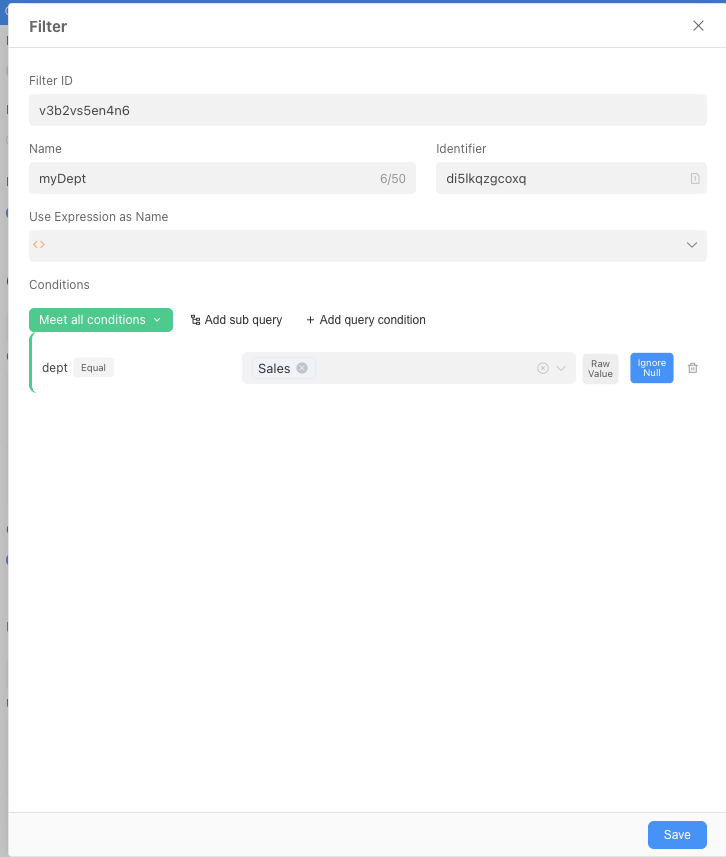
Task: Change the Equal operator on dept
Action: [x=93, y=368]
